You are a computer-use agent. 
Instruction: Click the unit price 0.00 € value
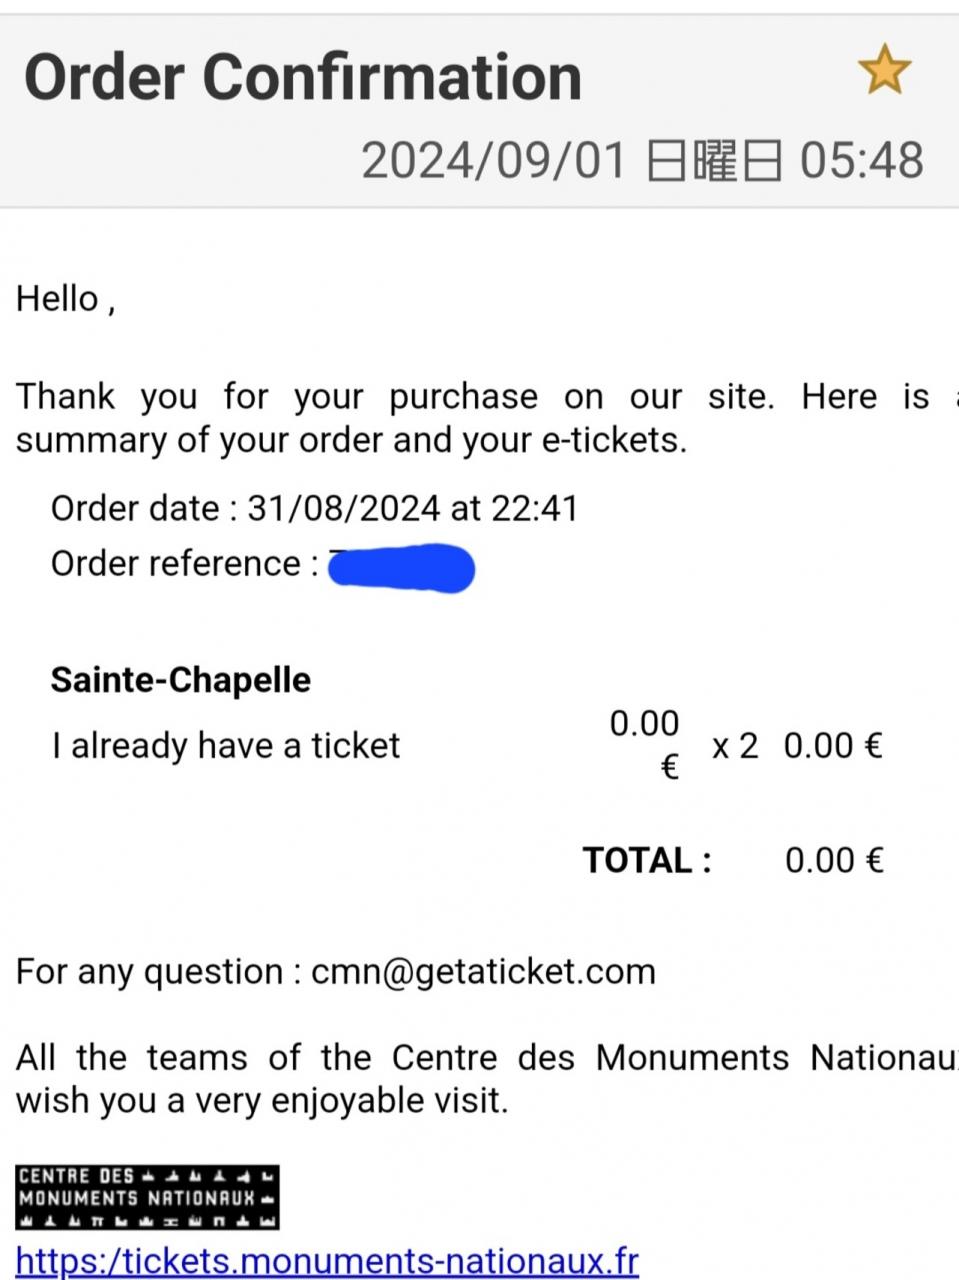[645, 744]
